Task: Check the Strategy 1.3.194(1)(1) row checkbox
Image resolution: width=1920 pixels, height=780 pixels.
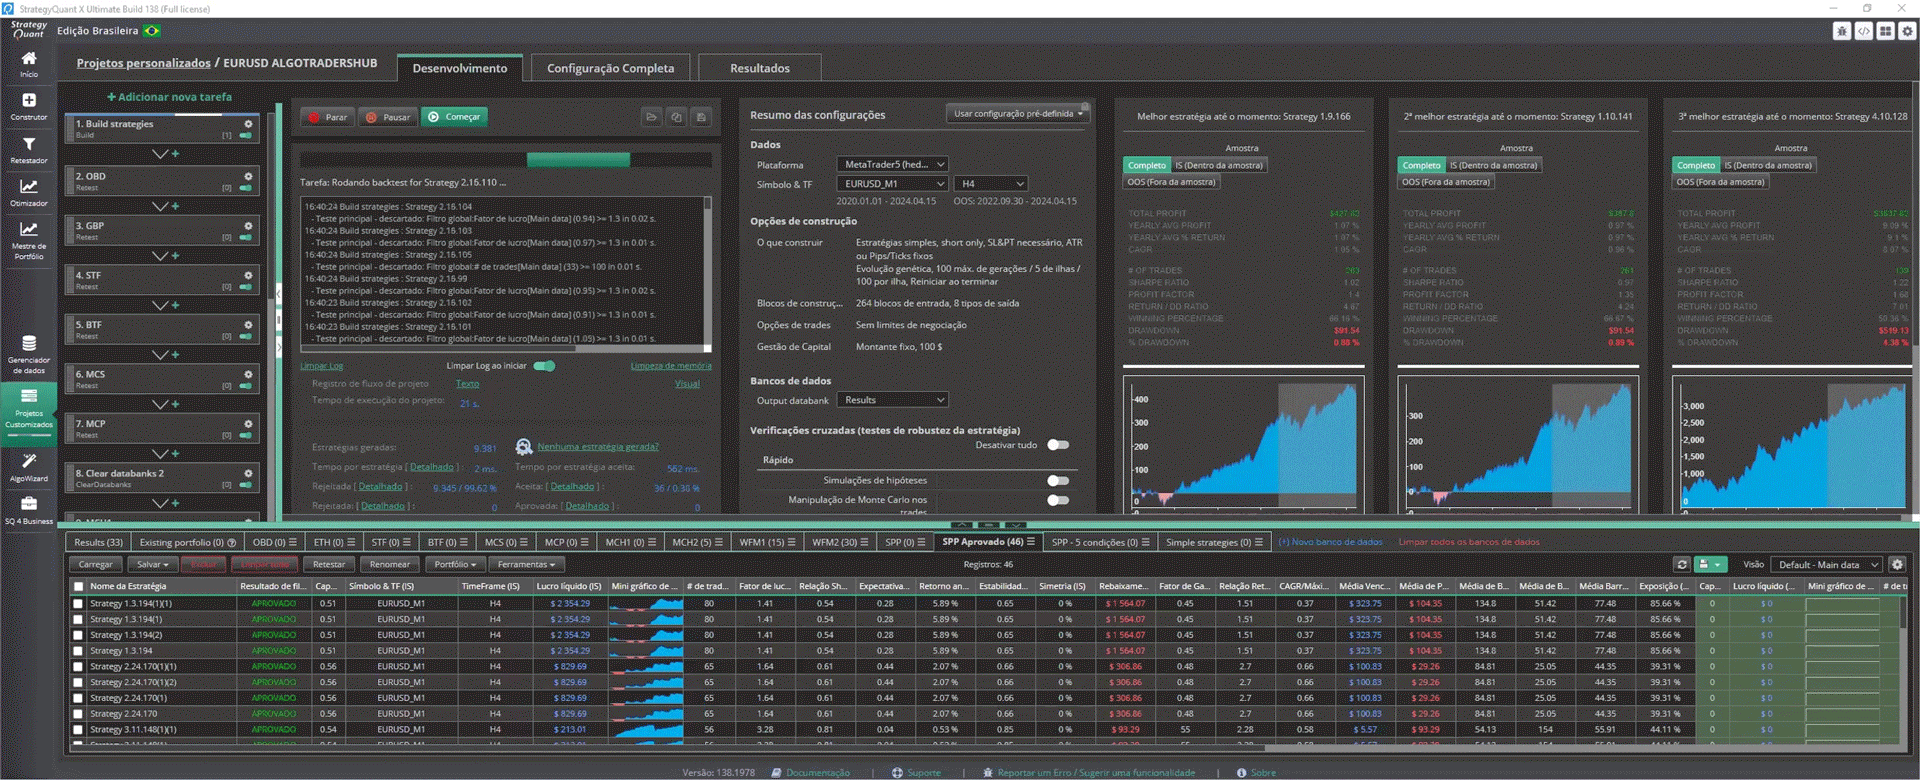Action: [78, 604]
